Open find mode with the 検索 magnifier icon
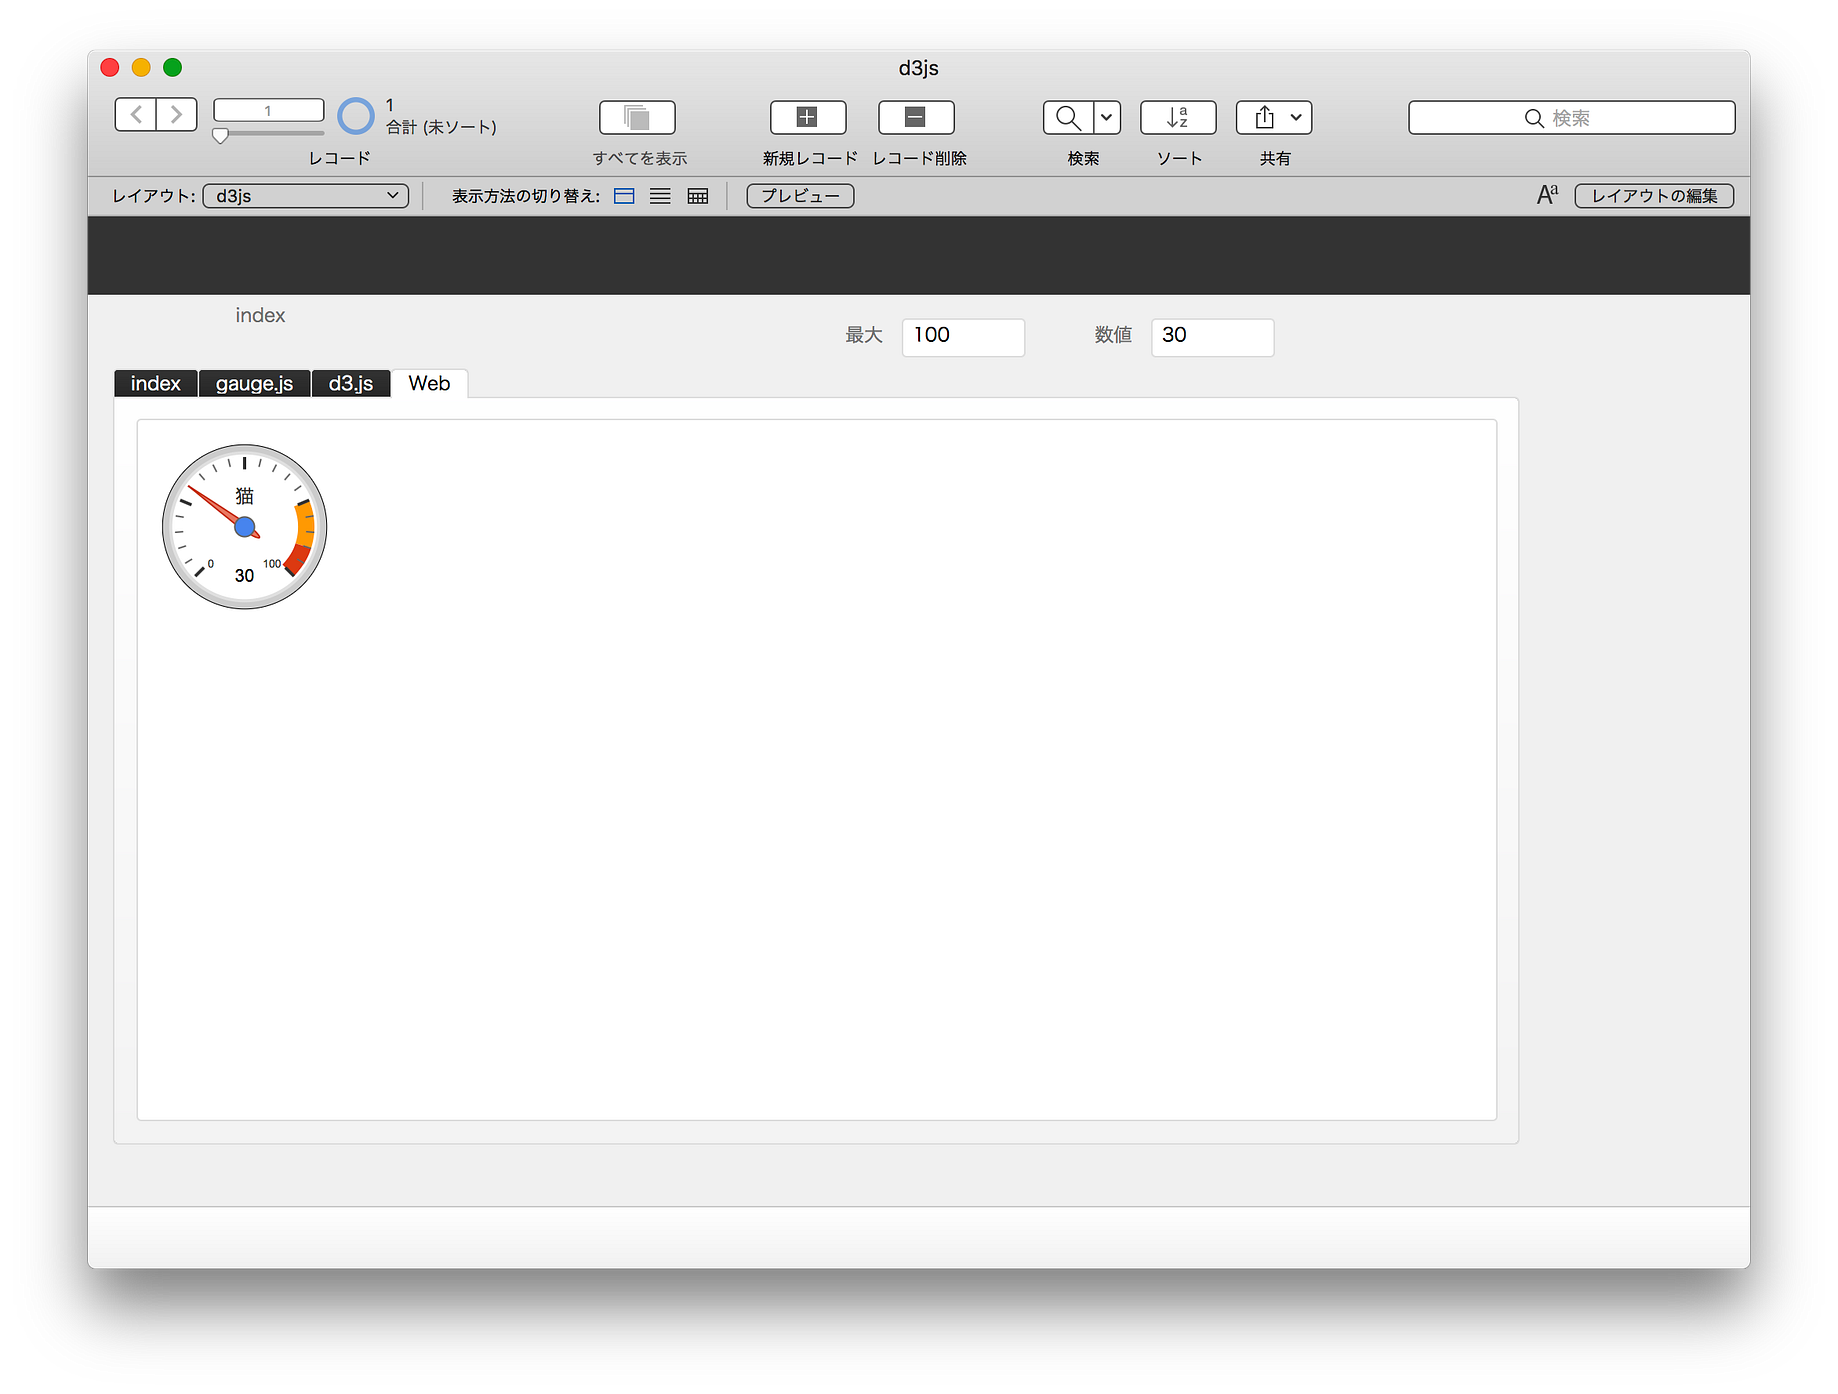This screenshot has height=1394, width=1838. click(1066, 117)
